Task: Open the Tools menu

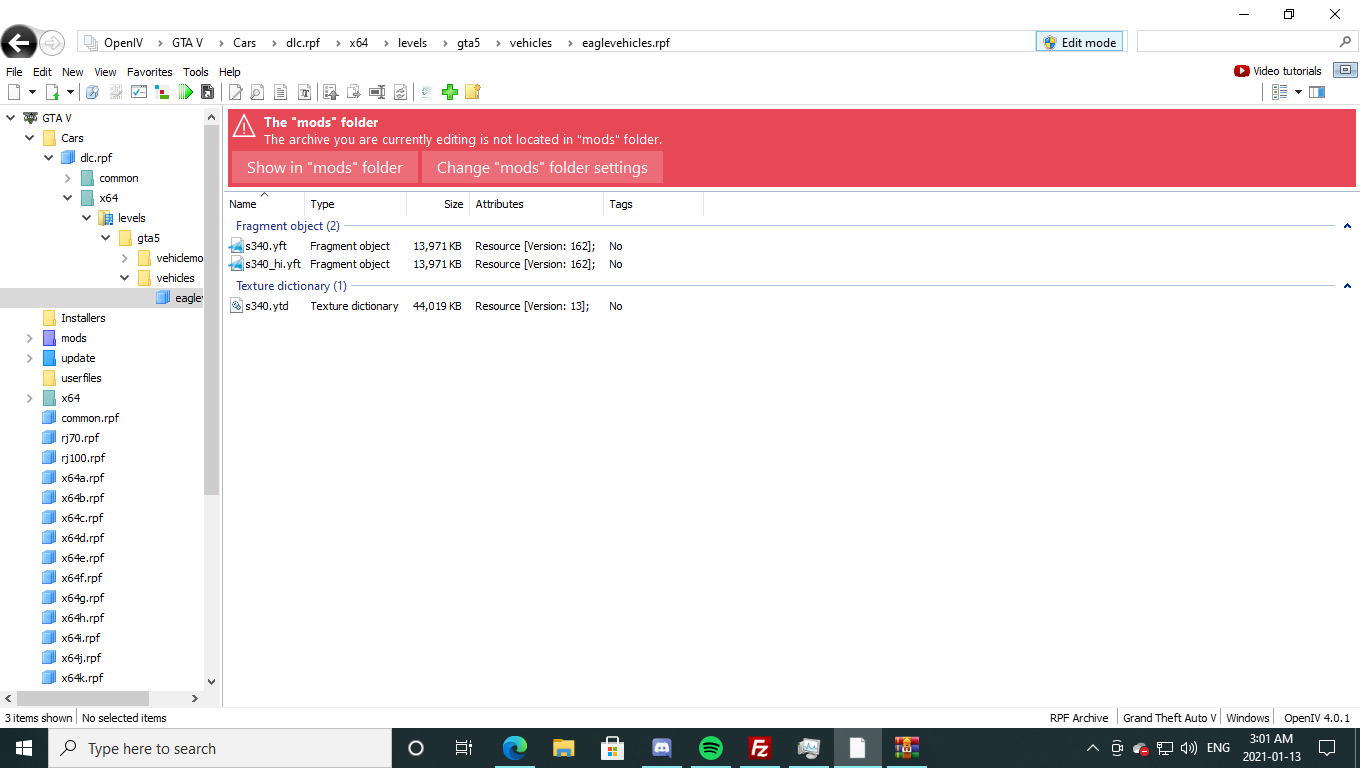Action: click(x=196, y=72)
